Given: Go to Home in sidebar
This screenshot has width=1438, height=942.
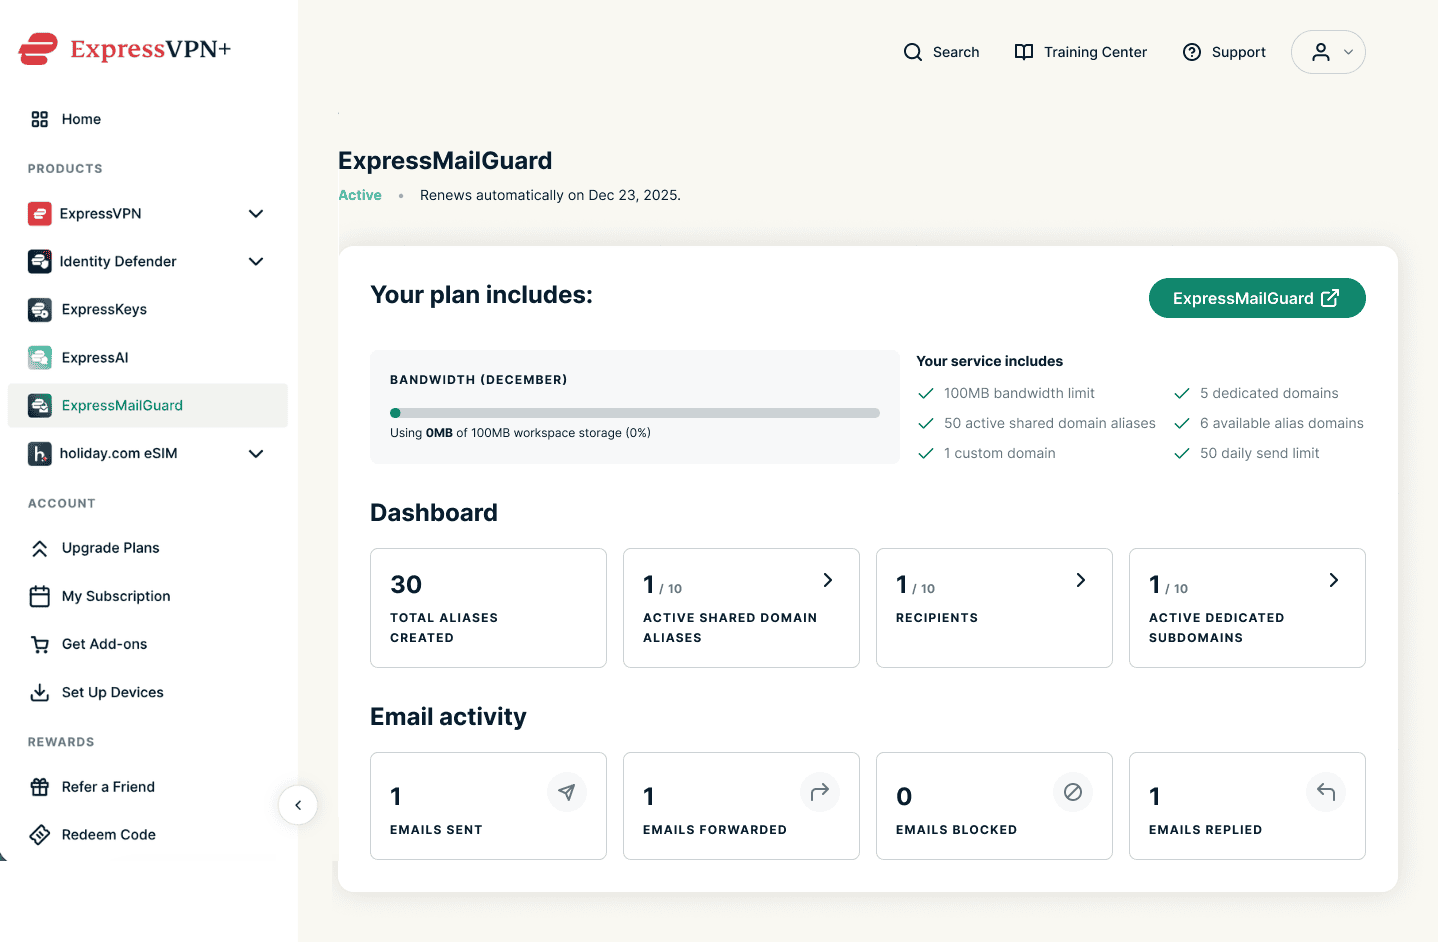Looking at the screenshot, I should [148, 119].
